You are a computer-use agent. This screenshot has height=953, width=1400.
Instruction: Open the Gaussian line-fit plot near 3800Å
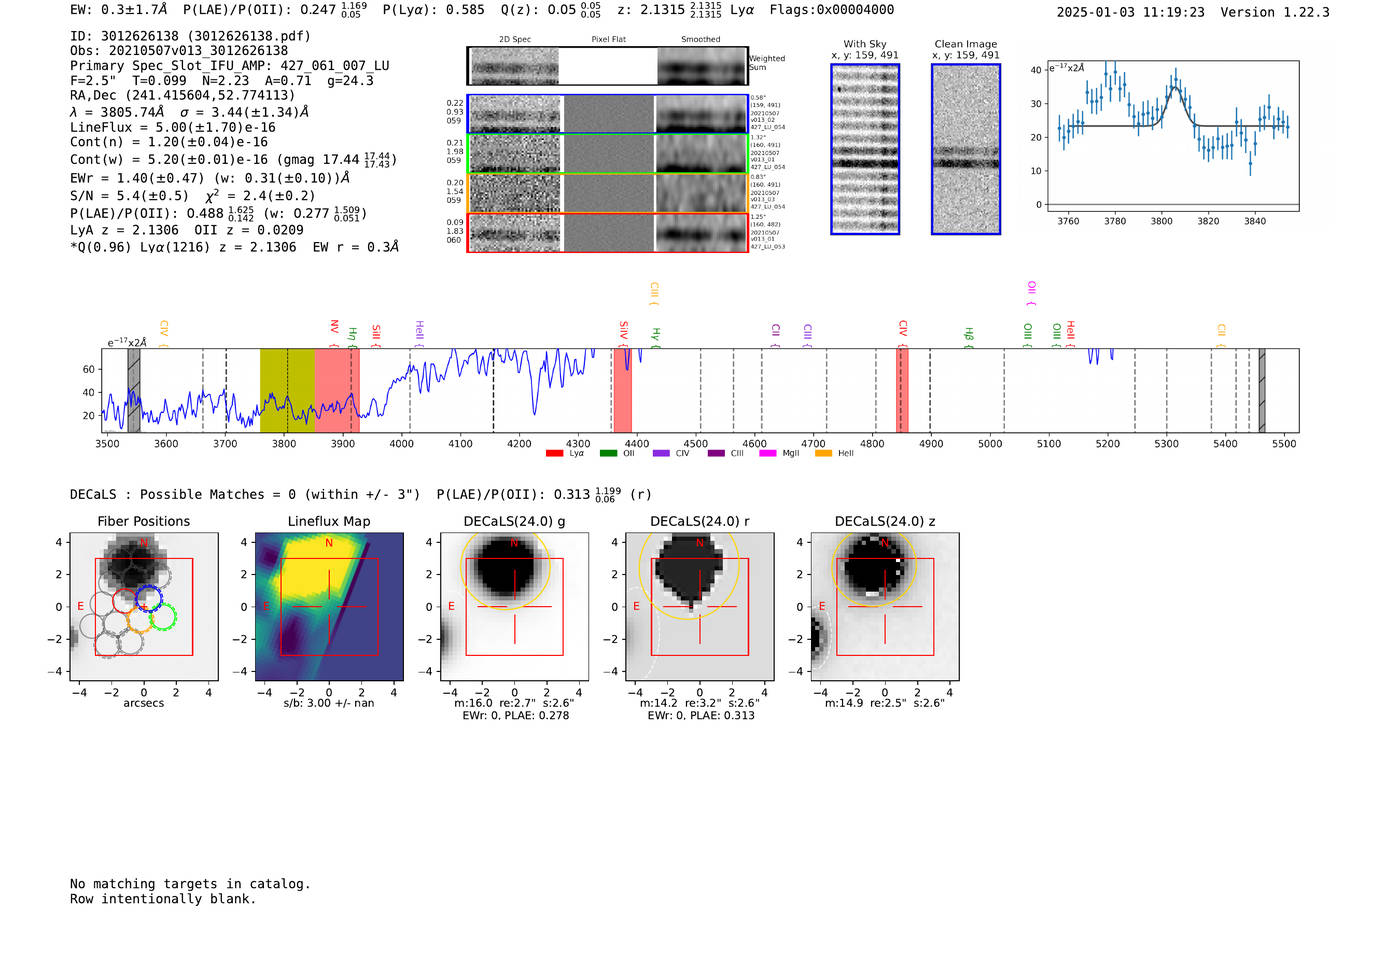pyautogui.click(x=1172, y=136)
